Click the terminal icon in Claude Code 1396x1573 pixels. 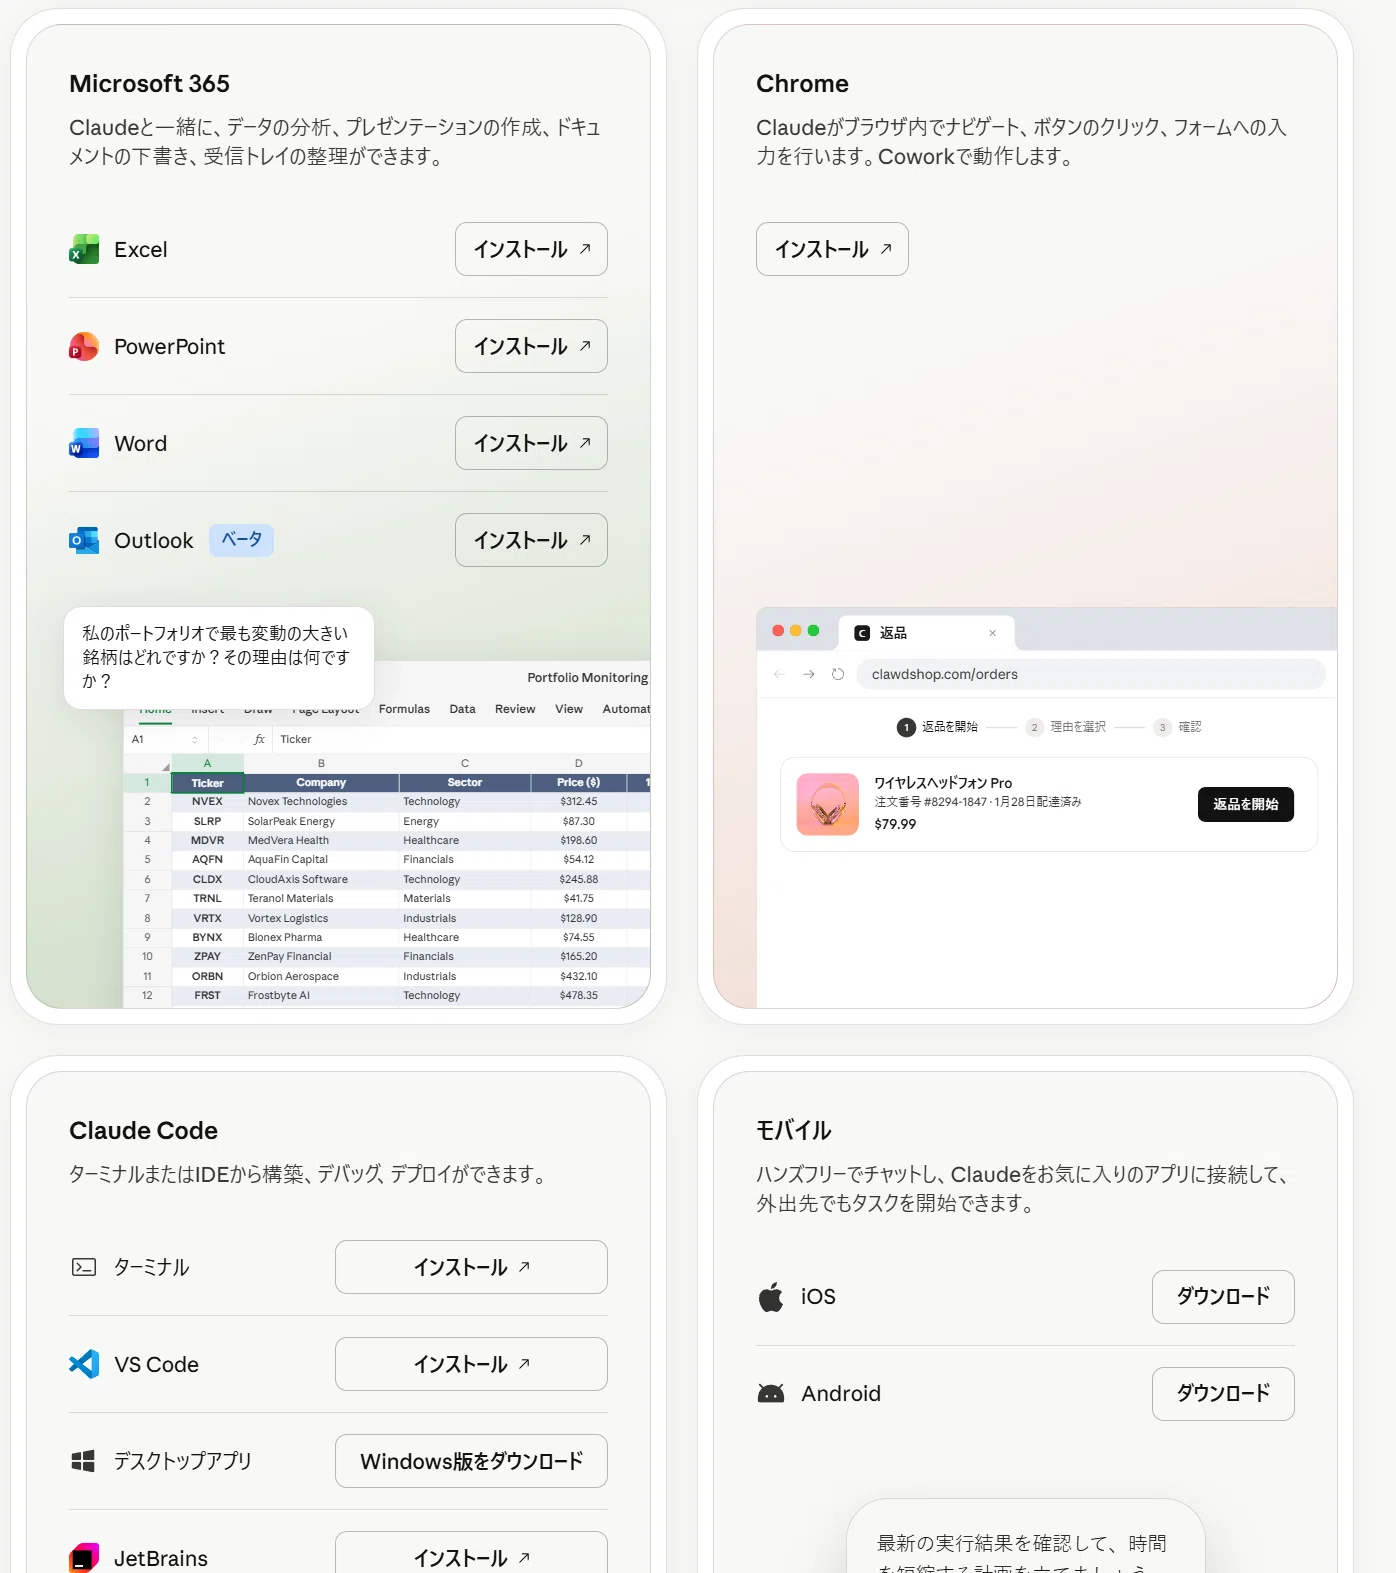84,1267
